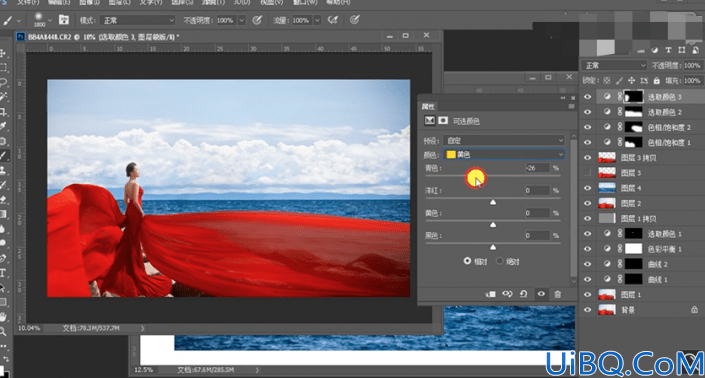Viewport: 705px width, 378px height.
Task: Select the Eraser tool
Action: click(3, 199)
